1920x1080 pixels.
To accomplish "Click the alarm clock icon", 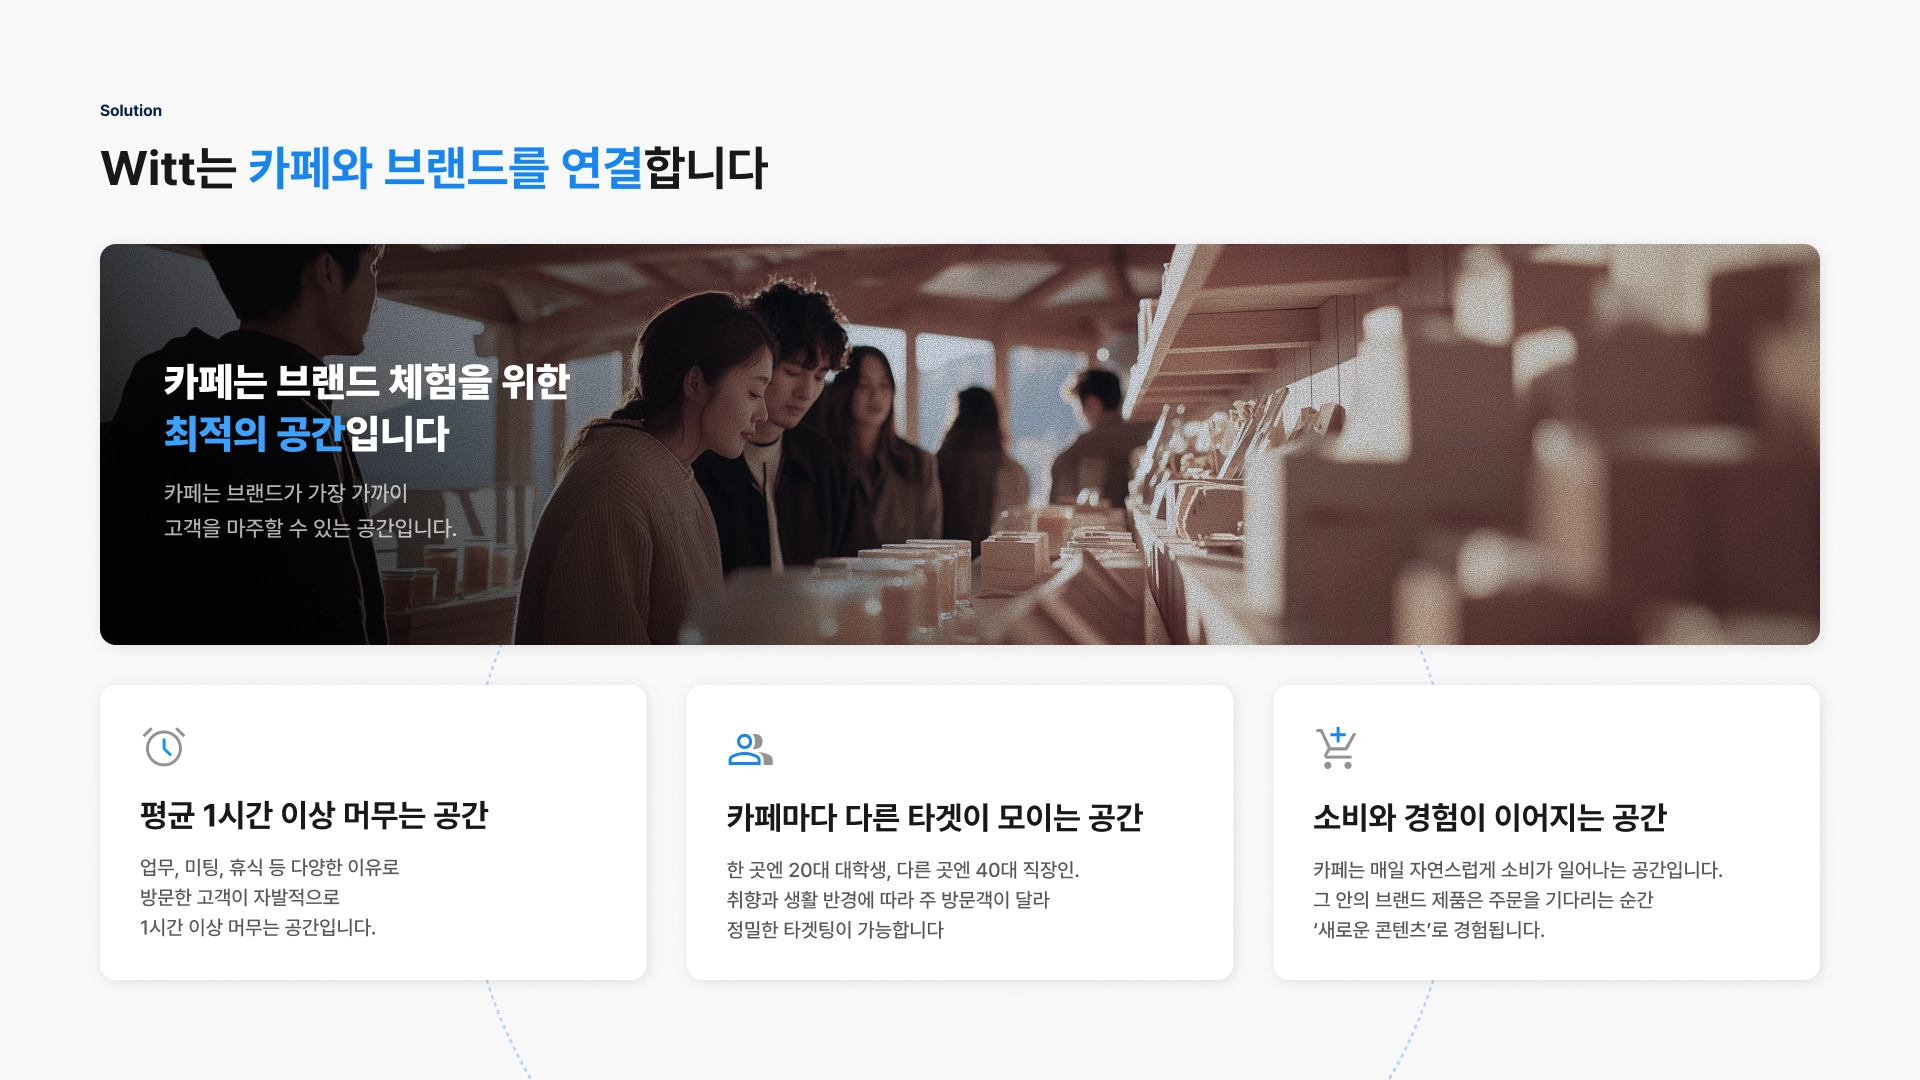I will tap(164, 747).
